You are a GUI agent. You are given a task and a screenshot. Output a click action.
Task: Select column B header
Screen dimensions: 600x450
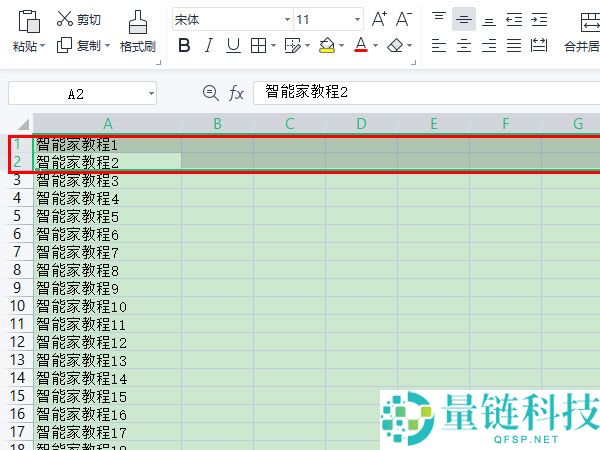217,124
